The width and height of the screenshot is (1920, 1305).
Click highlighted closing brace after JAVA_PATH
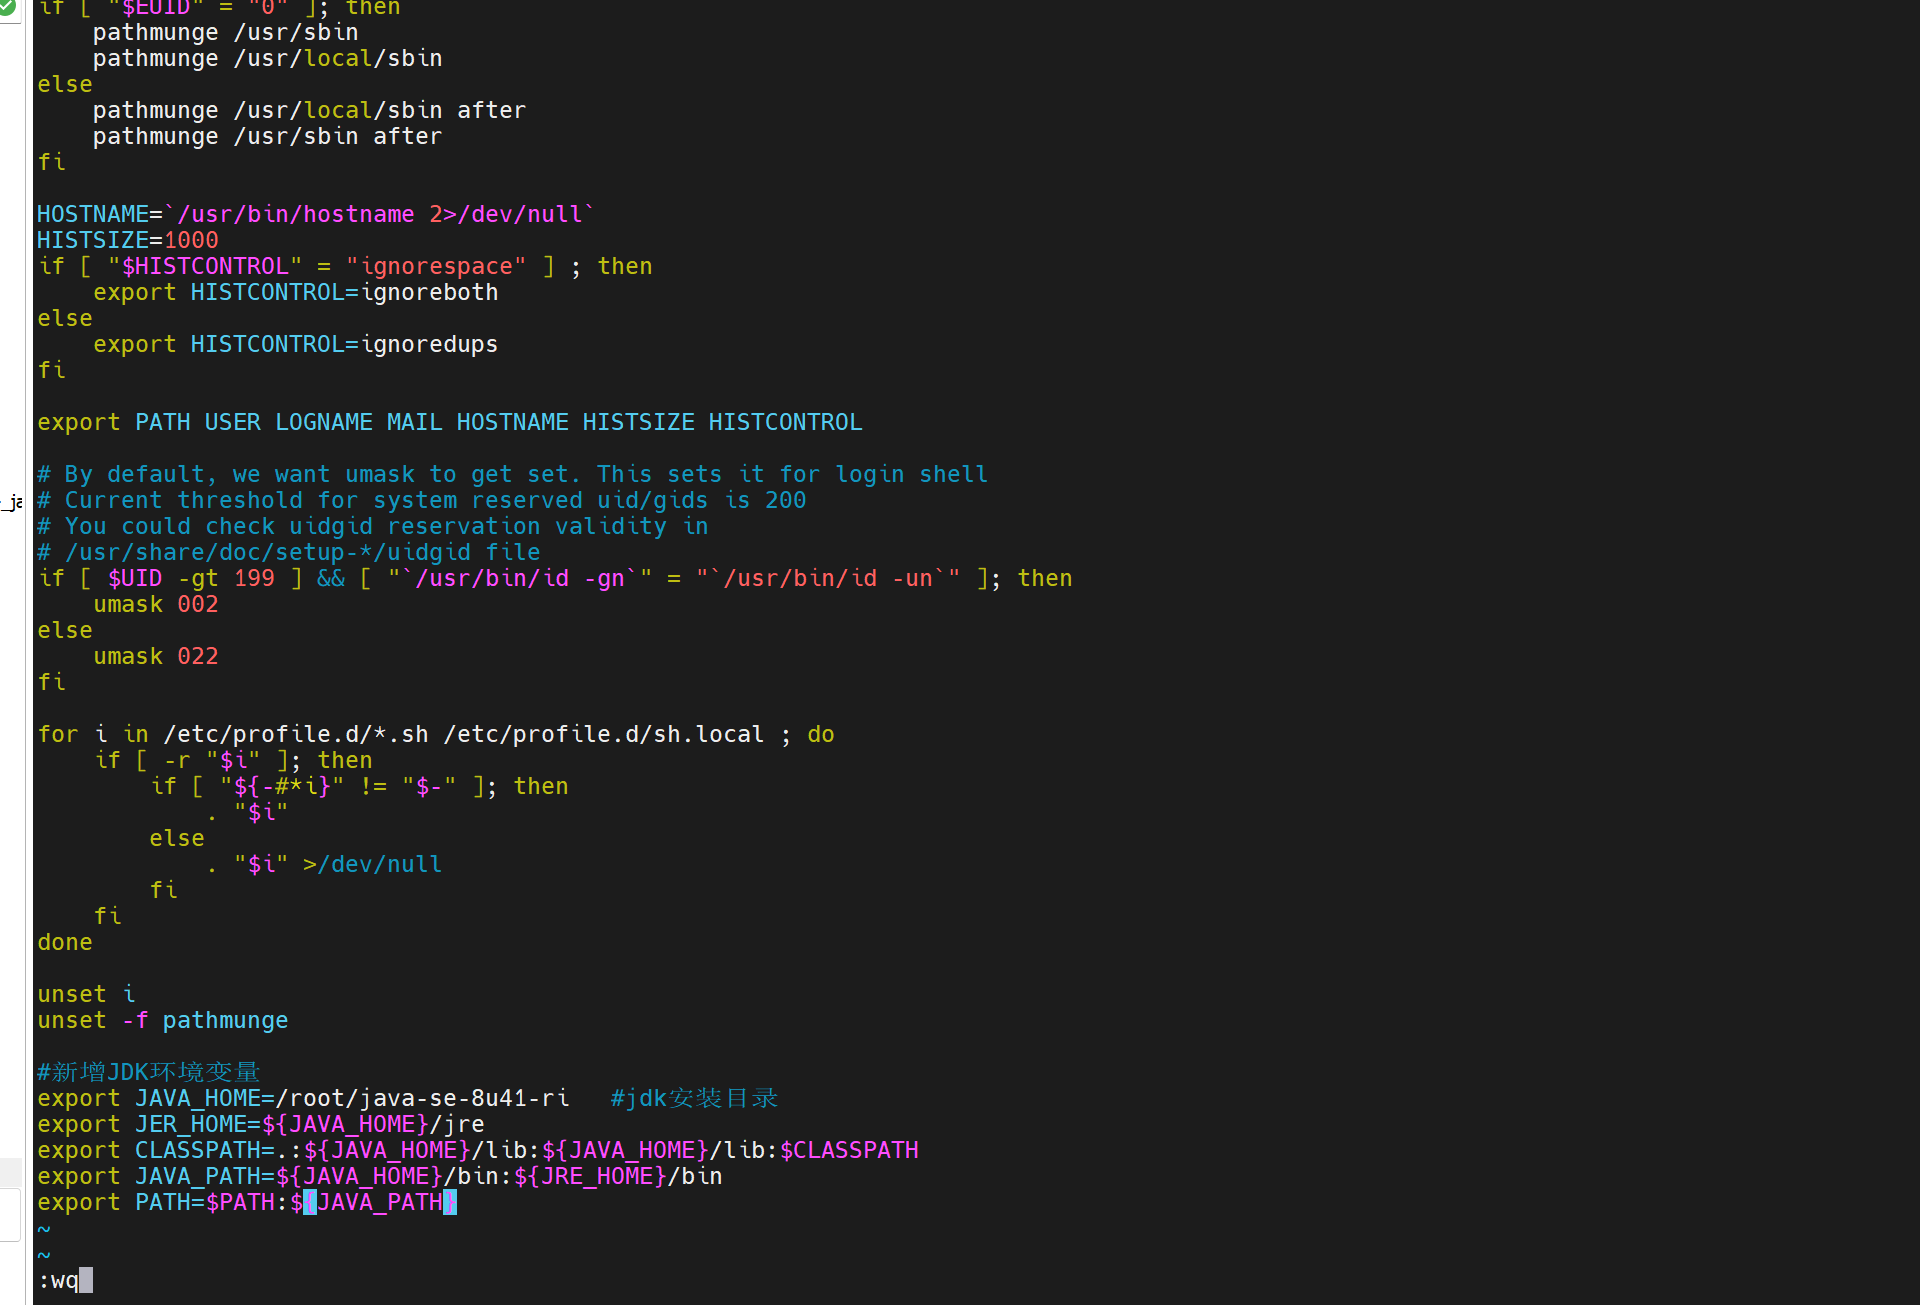[451, 1203]
